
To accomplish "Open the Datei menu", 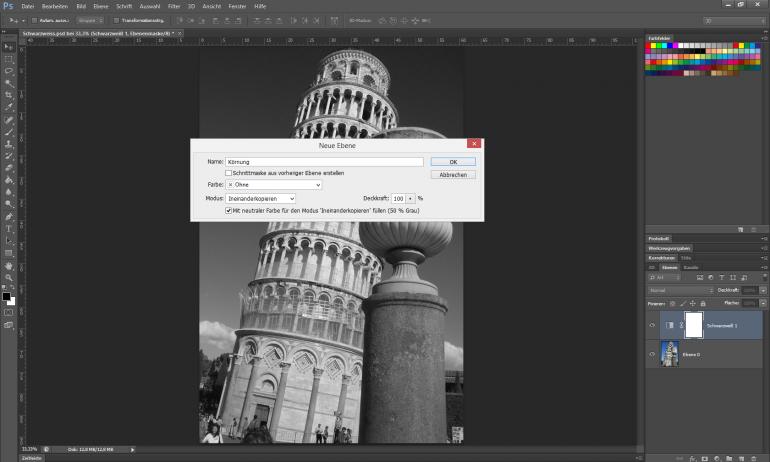I will (28, 6).
